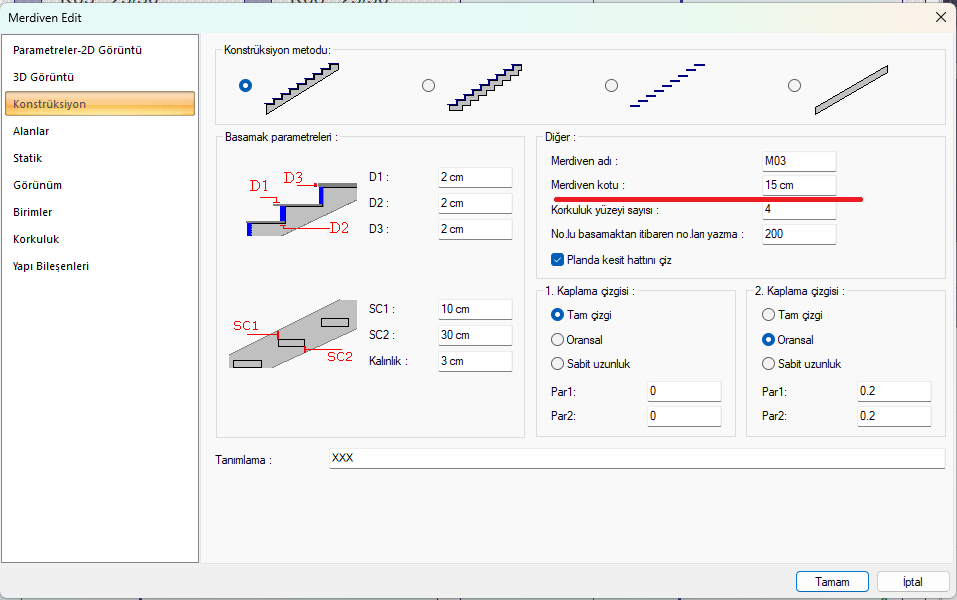Click the "Tanımlama :" label
Screen dimensions: 957x600
(x=243, y=460)
